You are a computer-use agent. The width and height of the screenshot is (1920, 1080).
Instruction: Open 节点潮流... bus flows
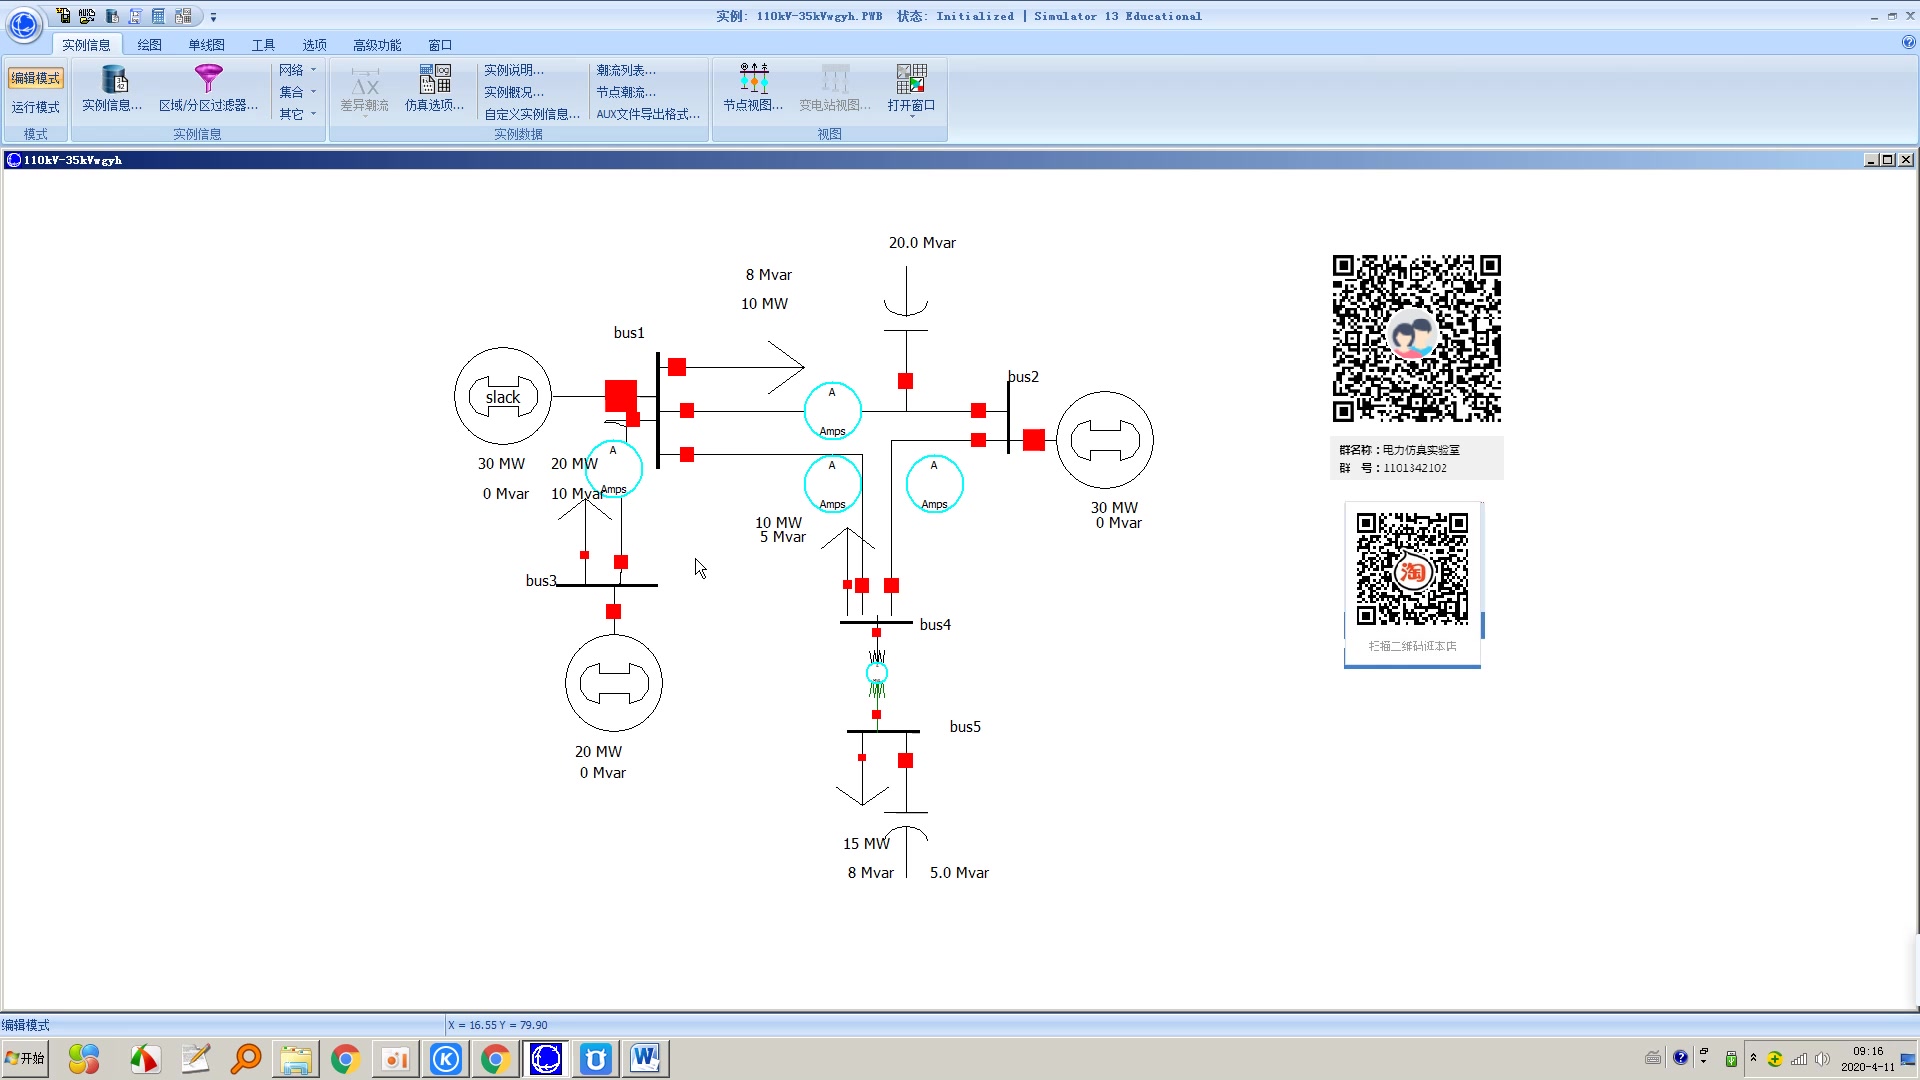(626, 92)
